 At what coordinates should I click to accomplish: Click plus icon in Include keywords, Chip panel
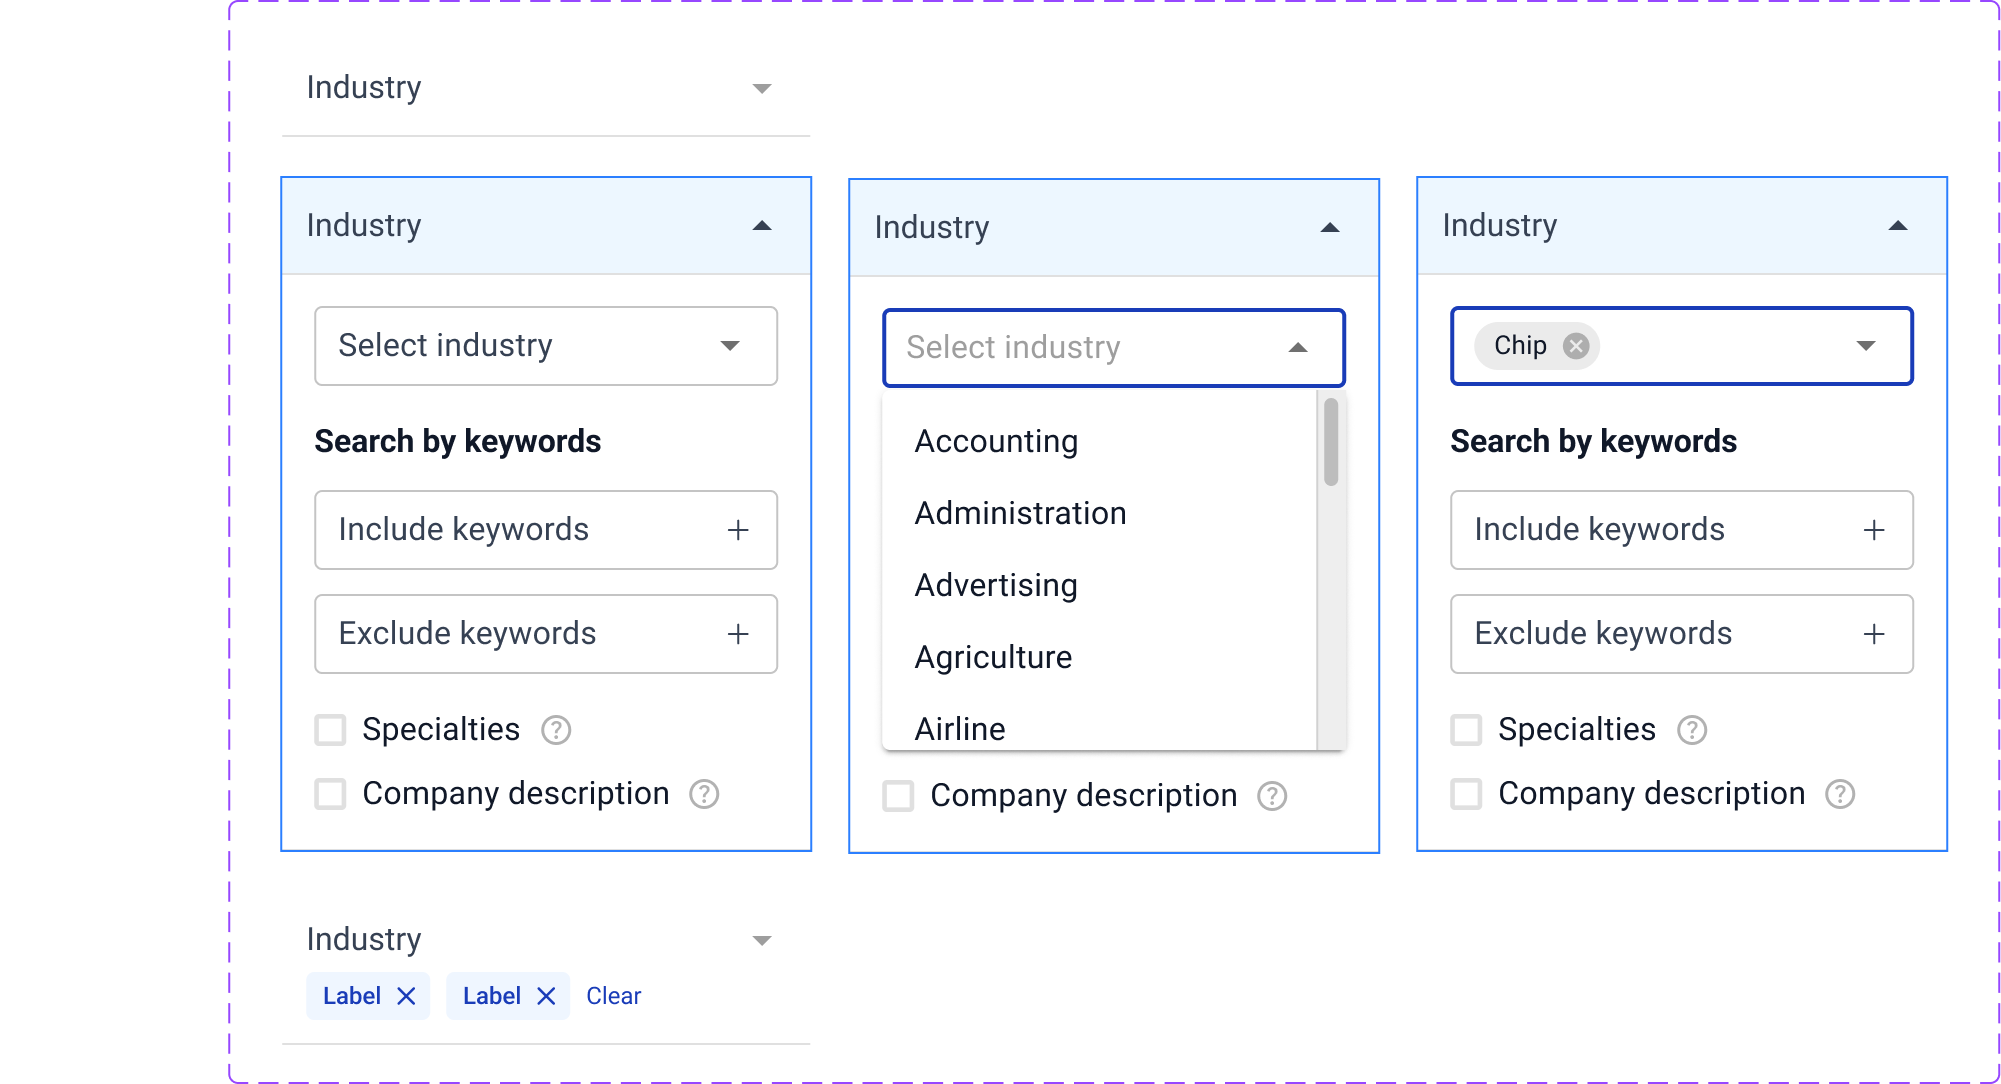pos(1874,530)
